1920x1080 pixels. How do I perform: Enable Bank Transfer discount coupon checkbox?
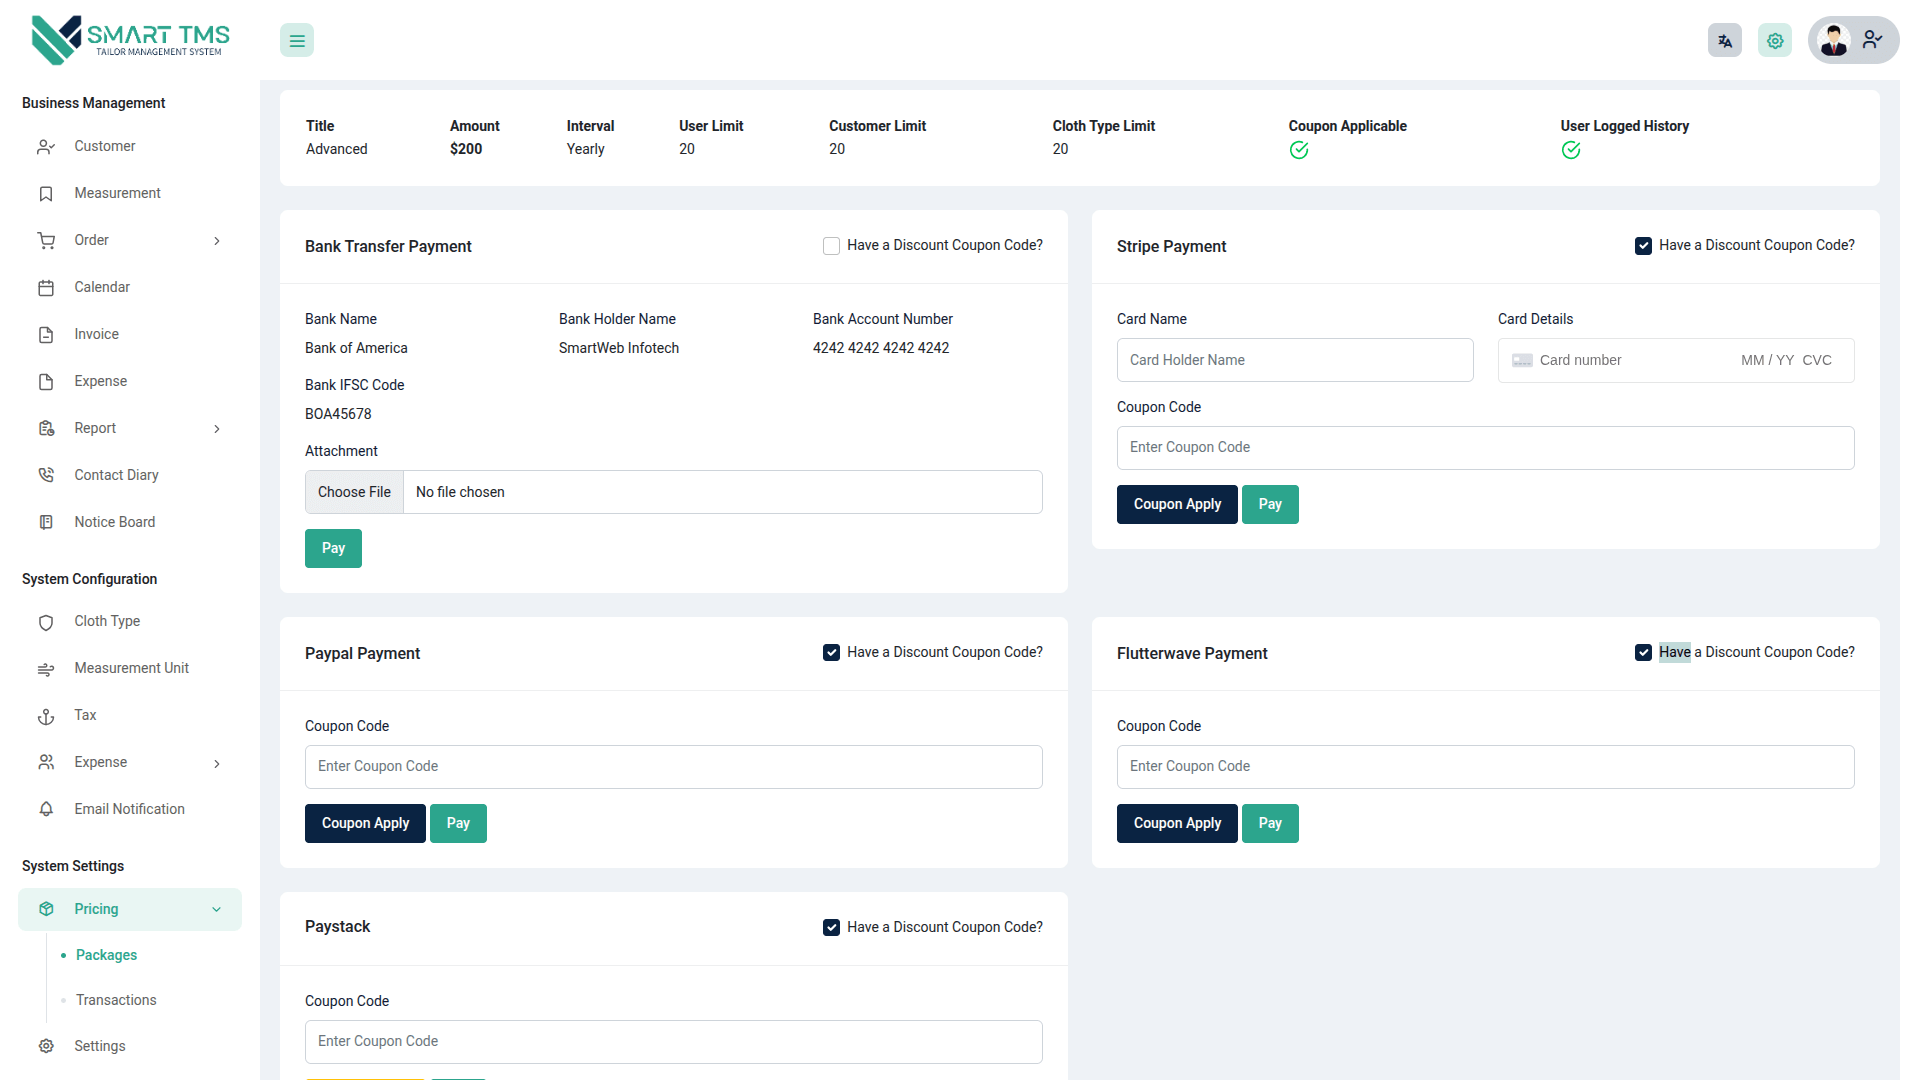click(831, 246)
